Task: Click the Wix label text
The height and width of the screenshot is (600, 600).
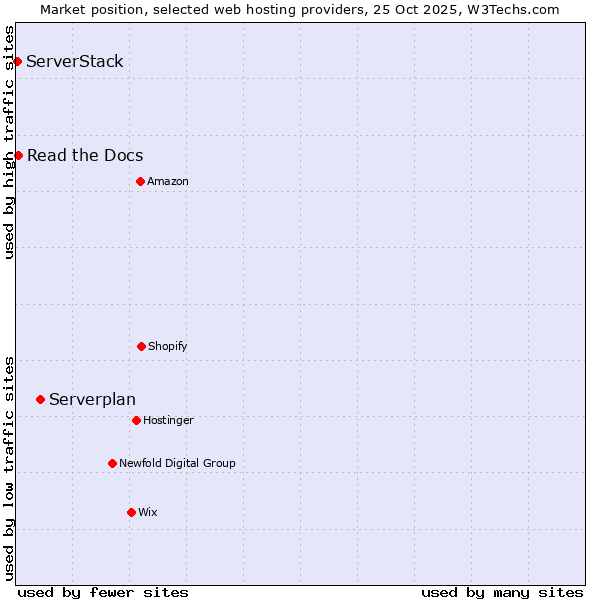Action: click(148, 512)
